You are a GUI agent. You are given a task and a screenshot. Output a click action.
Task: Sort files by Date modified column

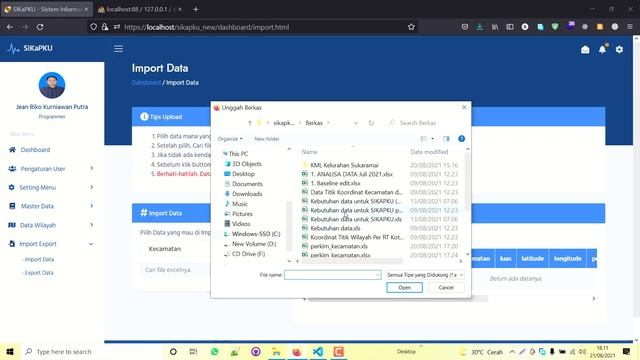429,152
